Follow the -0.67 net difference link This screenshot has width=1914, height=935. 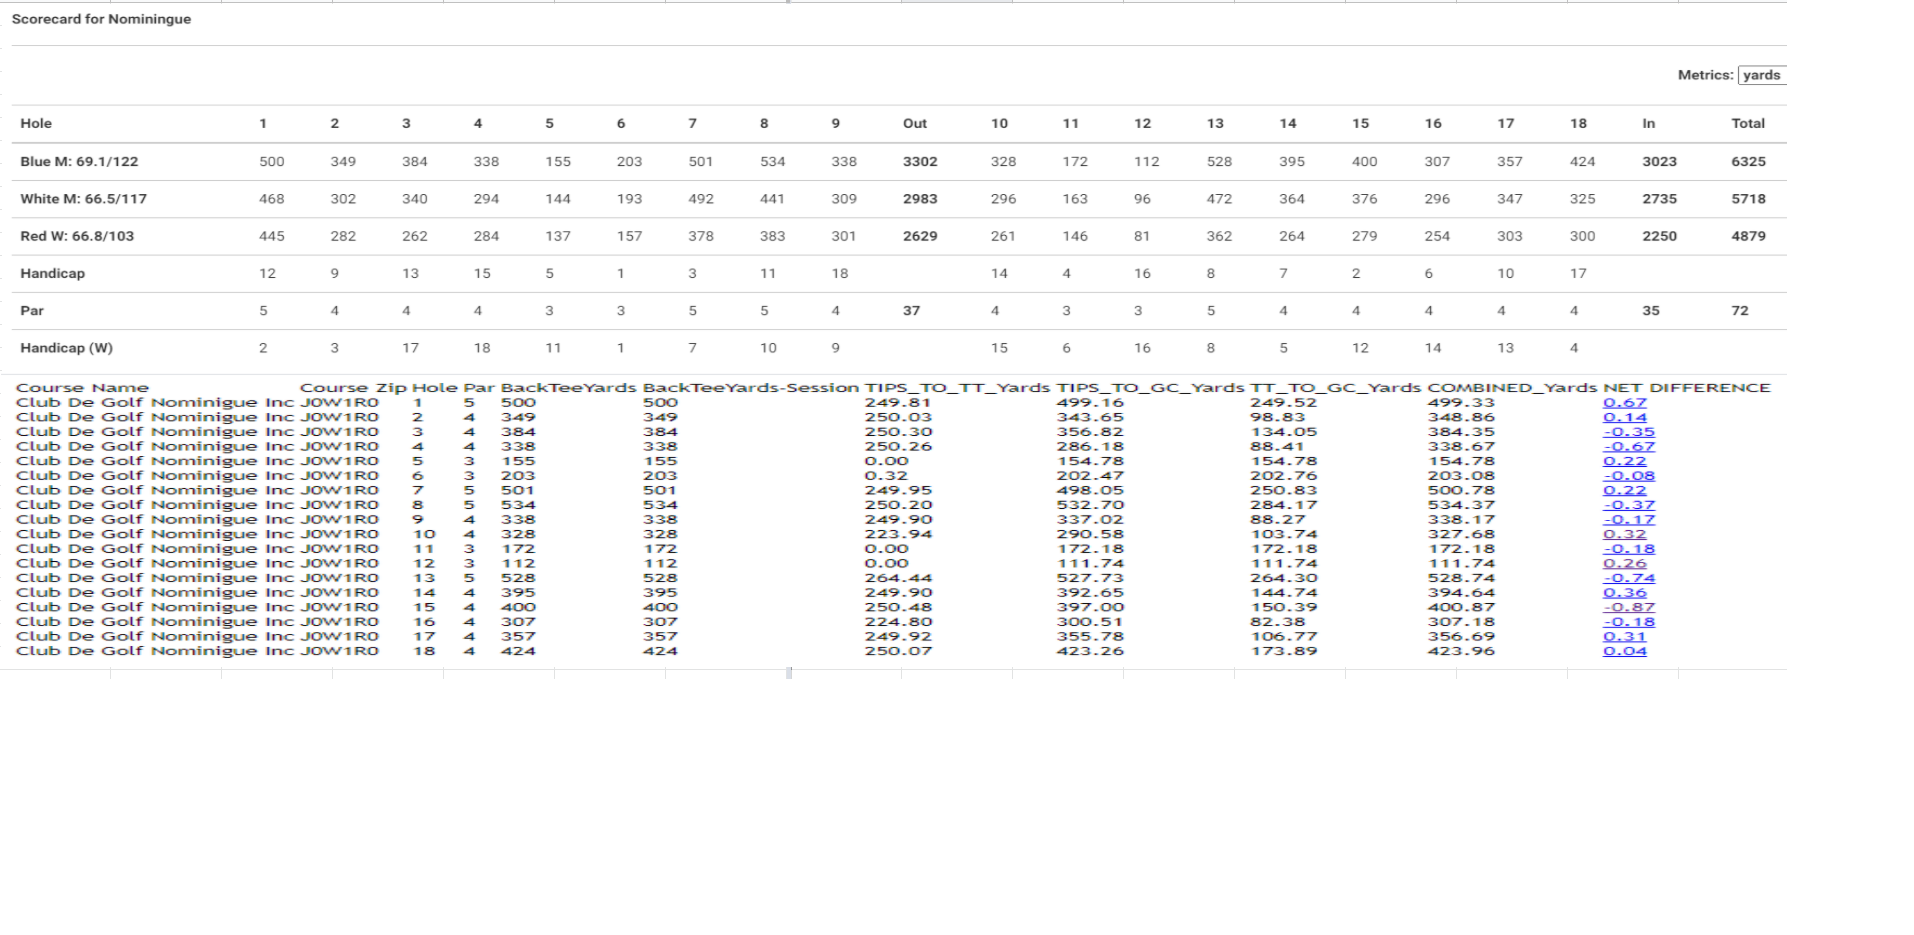pyautogui.click(x=1629, y=446)
